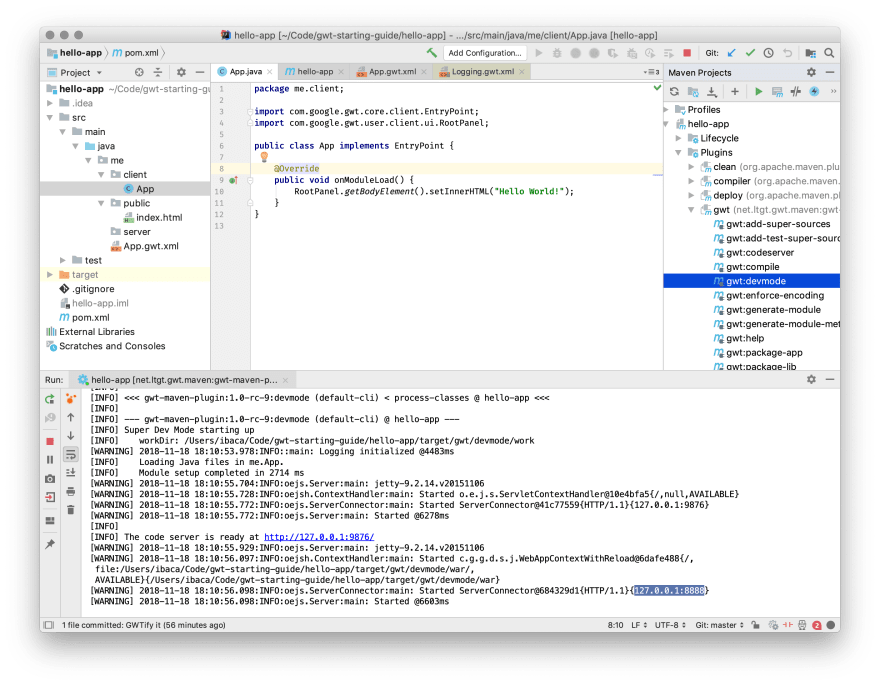Screen dimensions: 880x685
Task: Expand the target folder
Action: coord(50,274)
